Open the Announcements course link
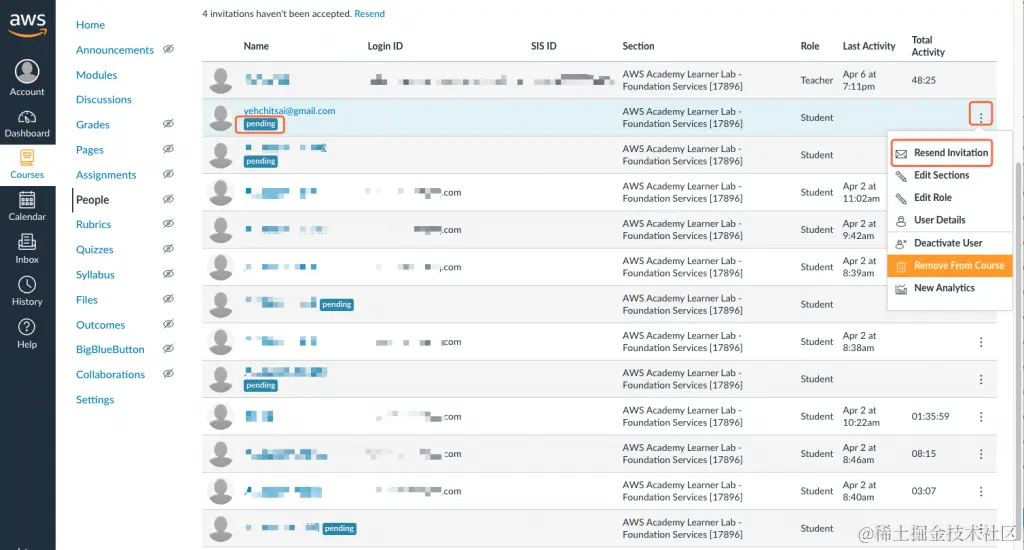The height and width of the screenshot is (550, 1024). click(x=115, y=50)
